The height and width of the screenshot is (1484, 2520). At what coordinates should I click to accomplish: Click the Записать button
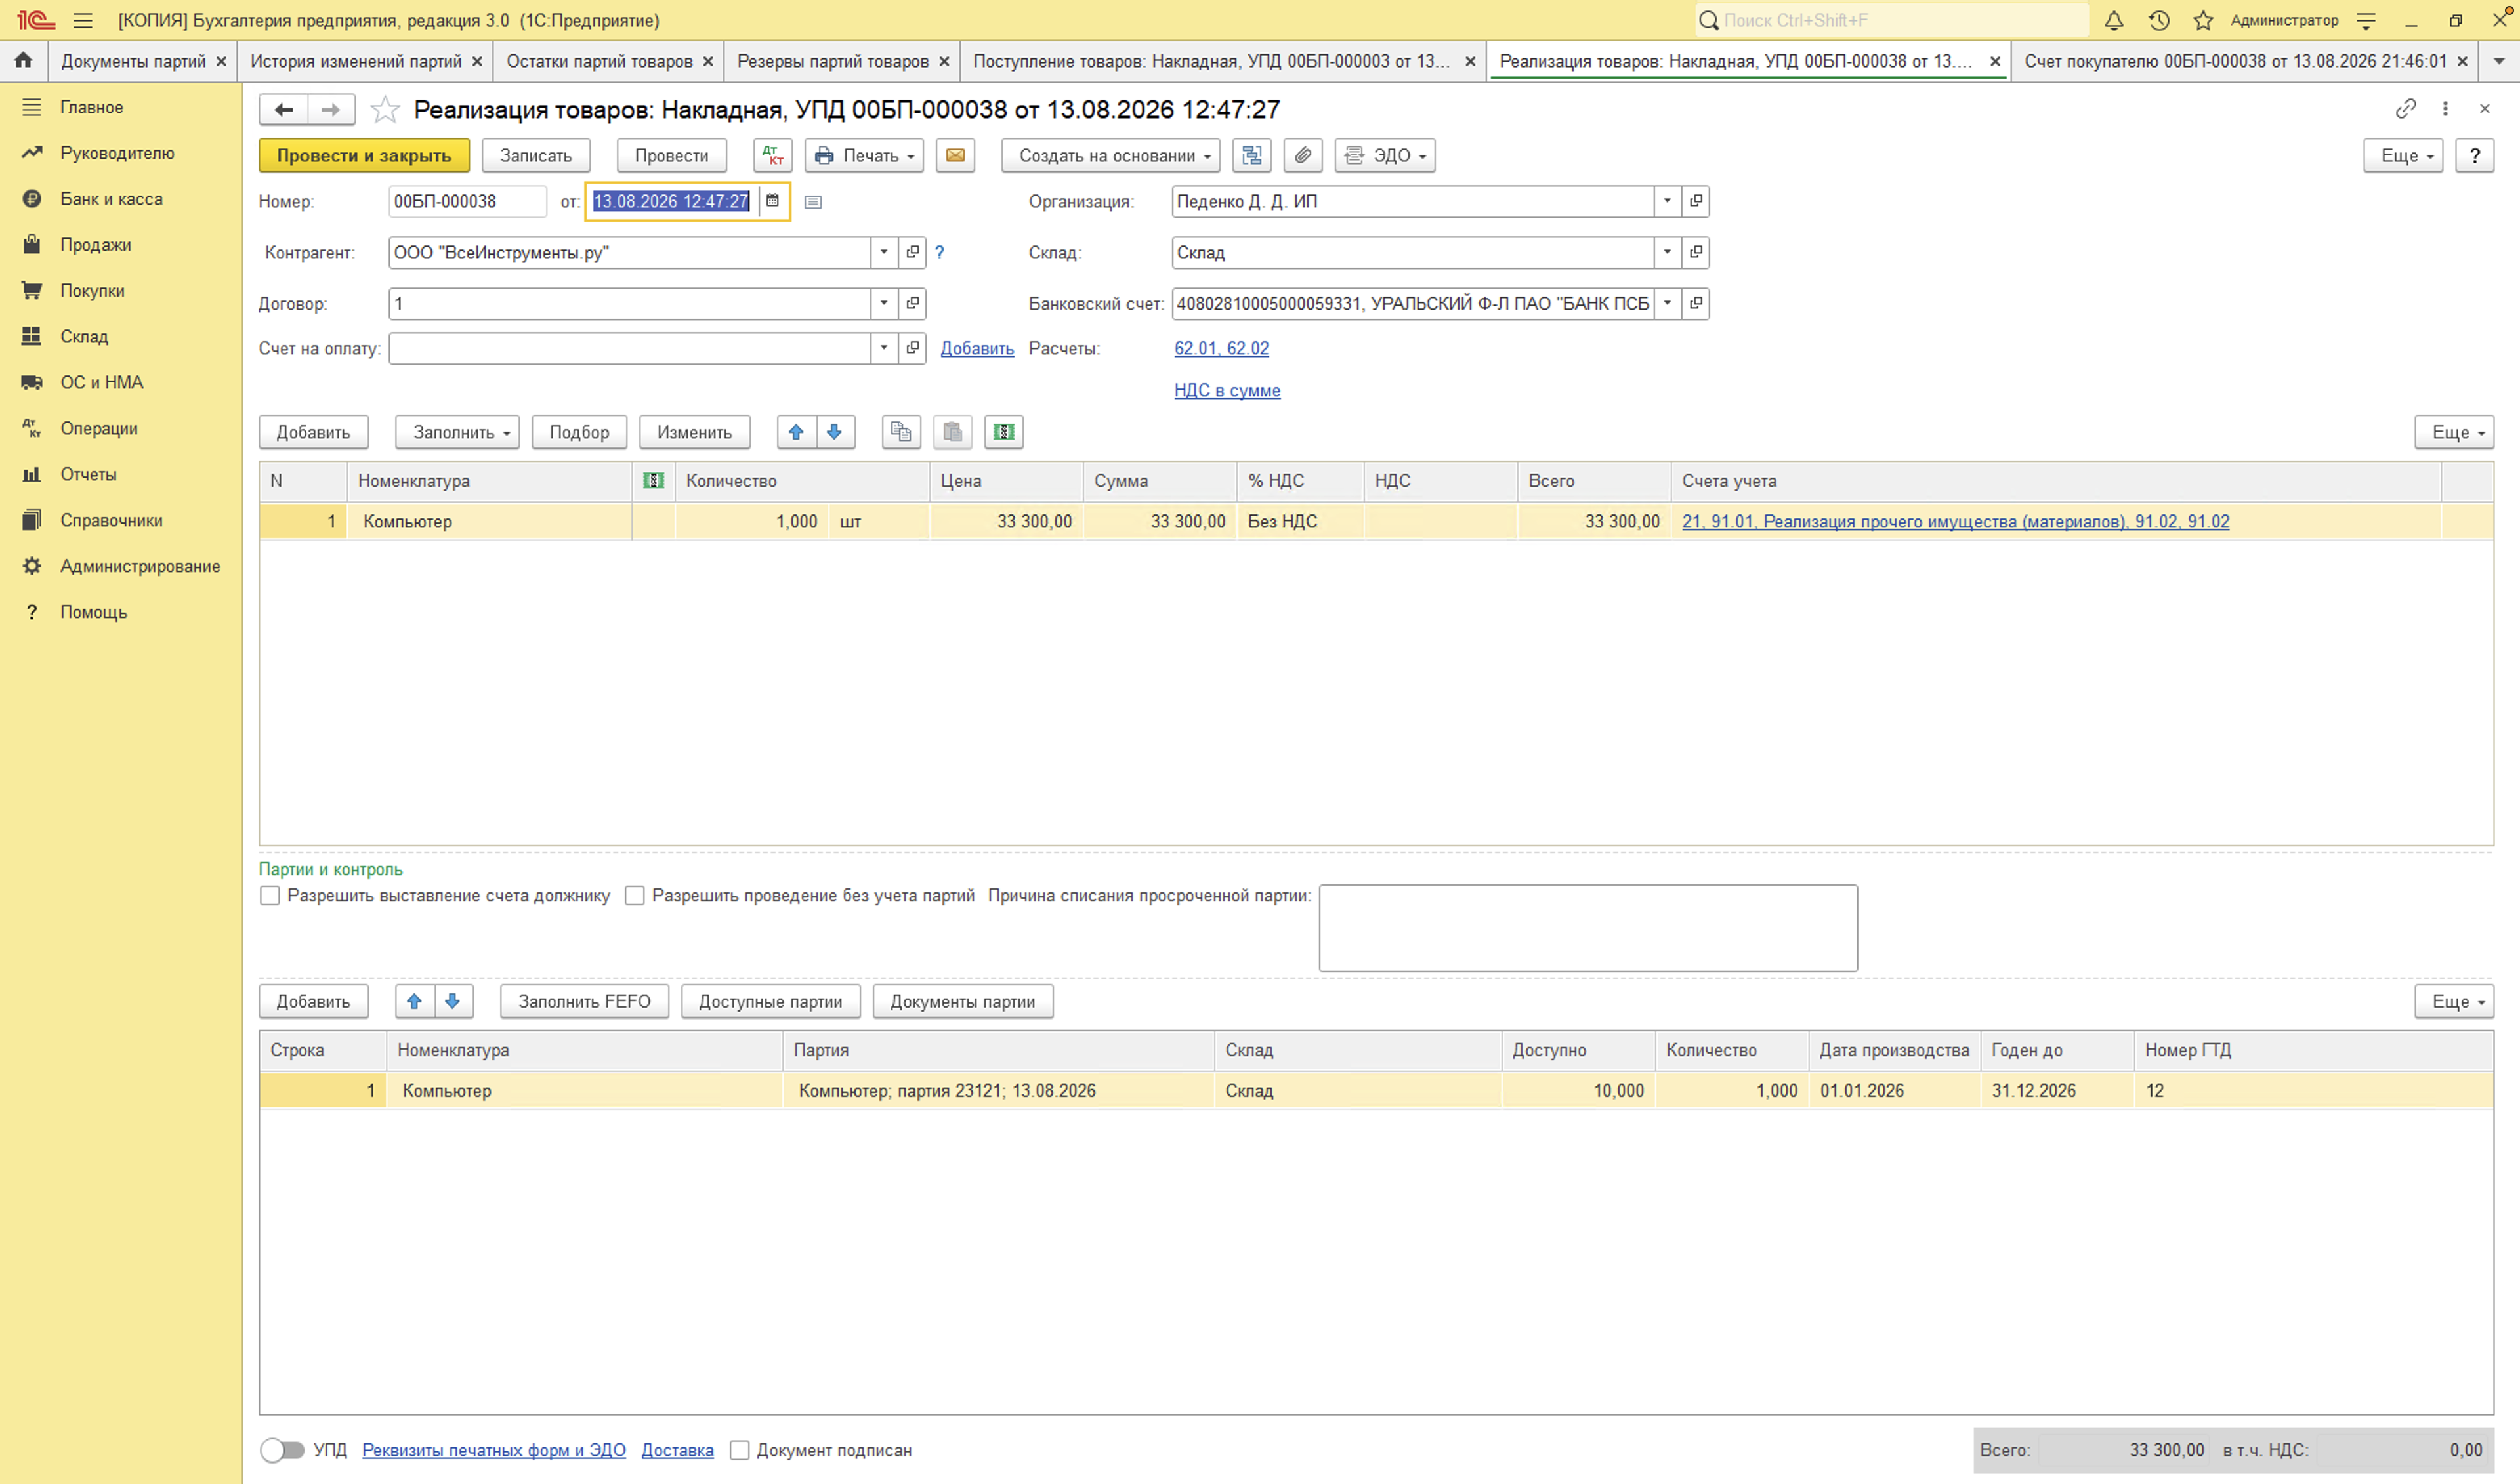pyautogui.click(x=536, y=155)
